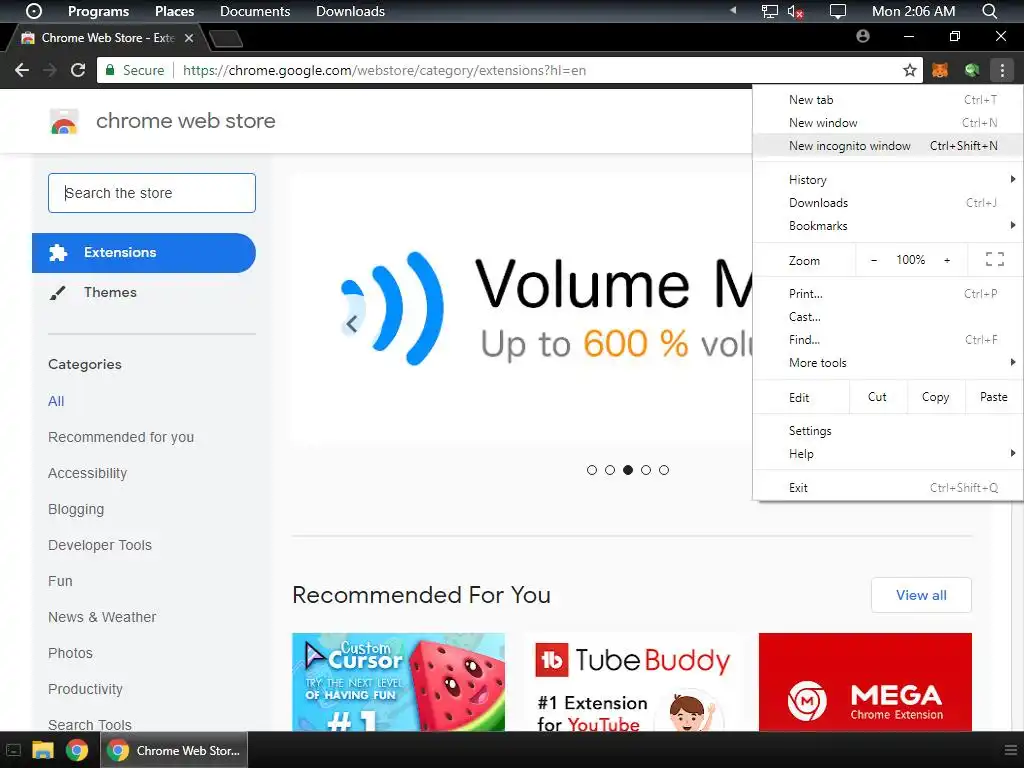The height and width of the screenshot is (768, 1024).
Task: Open the Programs menu
Action: (99, 11)
